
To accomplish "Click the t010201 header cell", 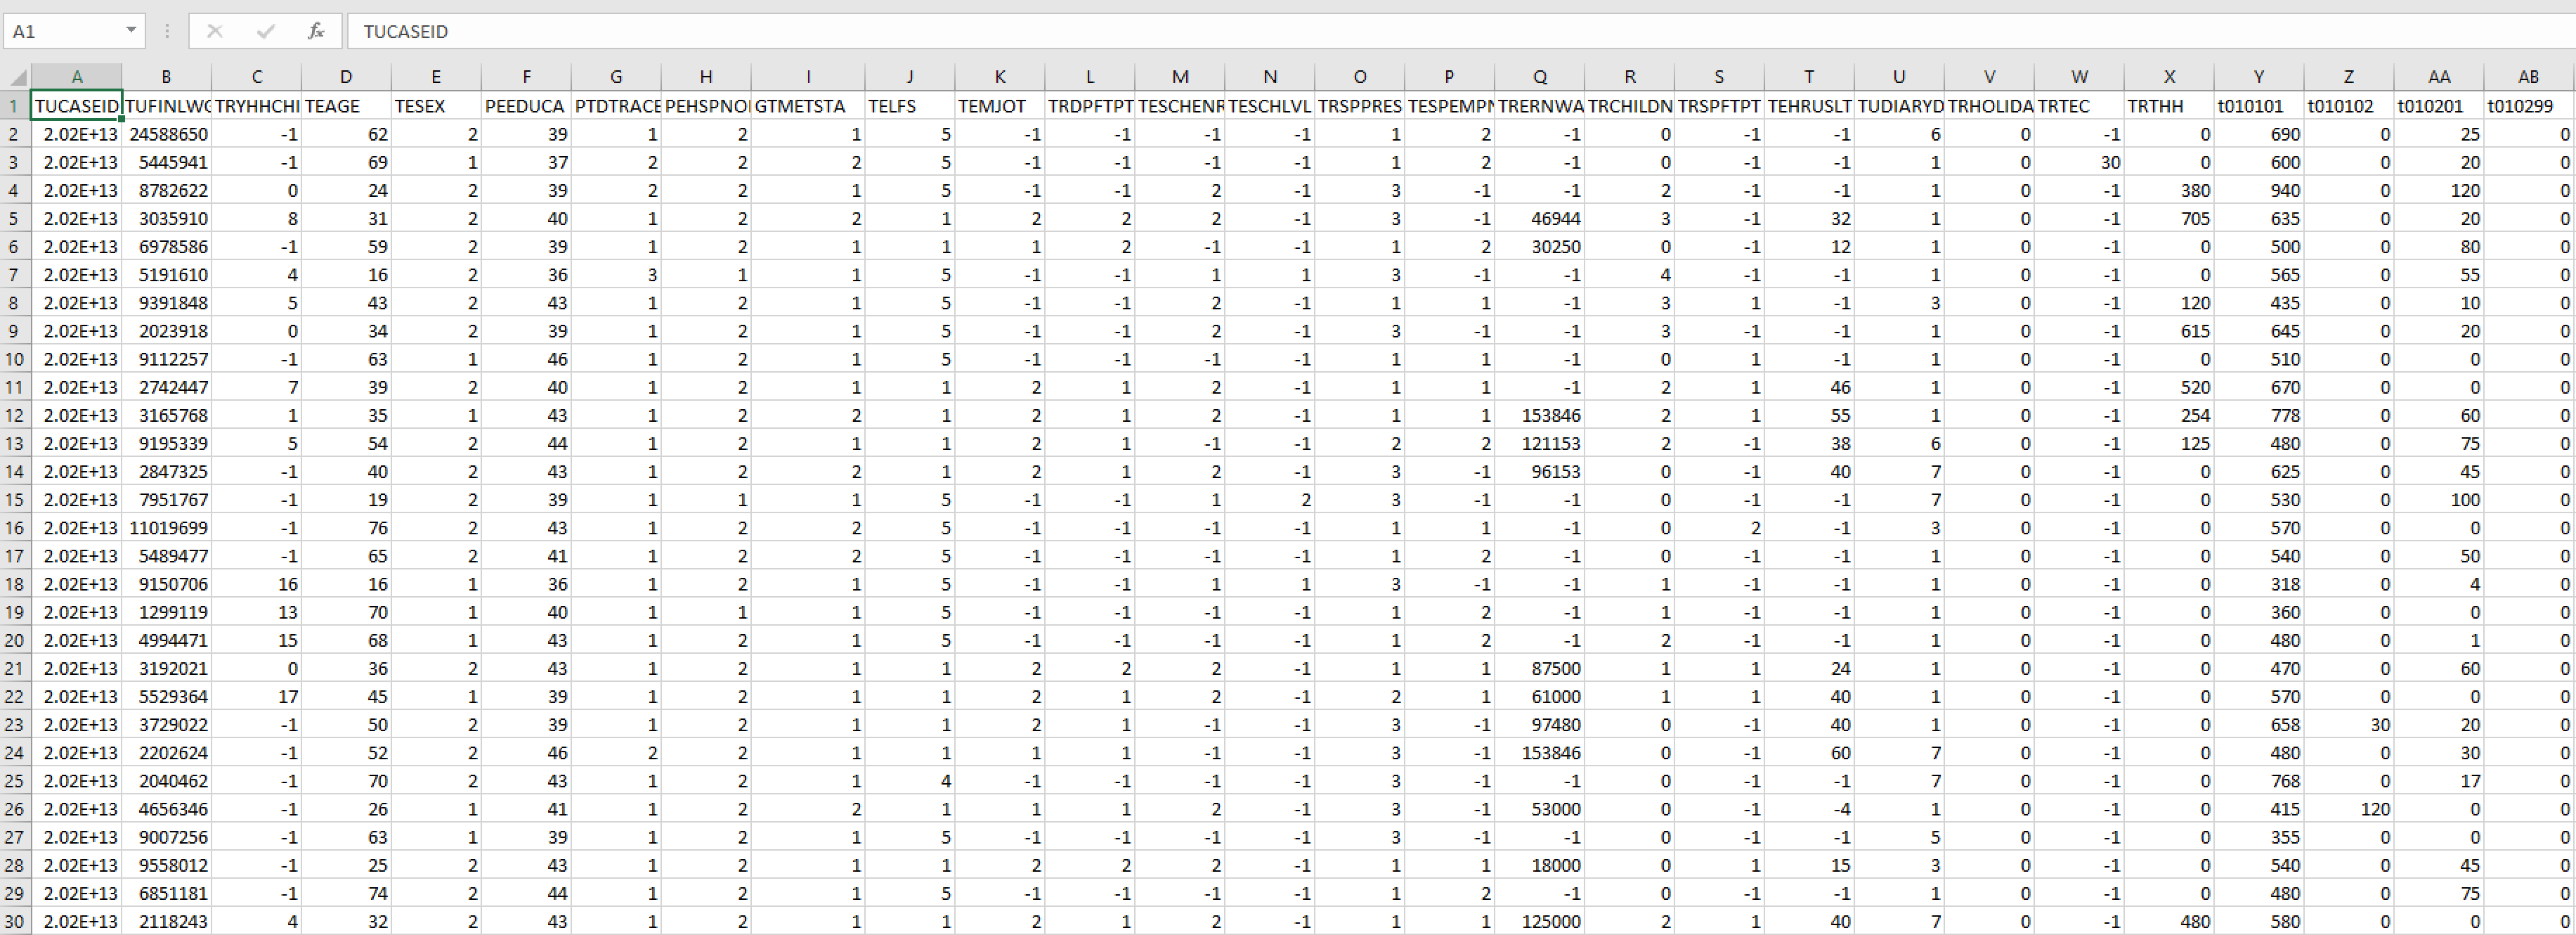I will coord(2439,106).
